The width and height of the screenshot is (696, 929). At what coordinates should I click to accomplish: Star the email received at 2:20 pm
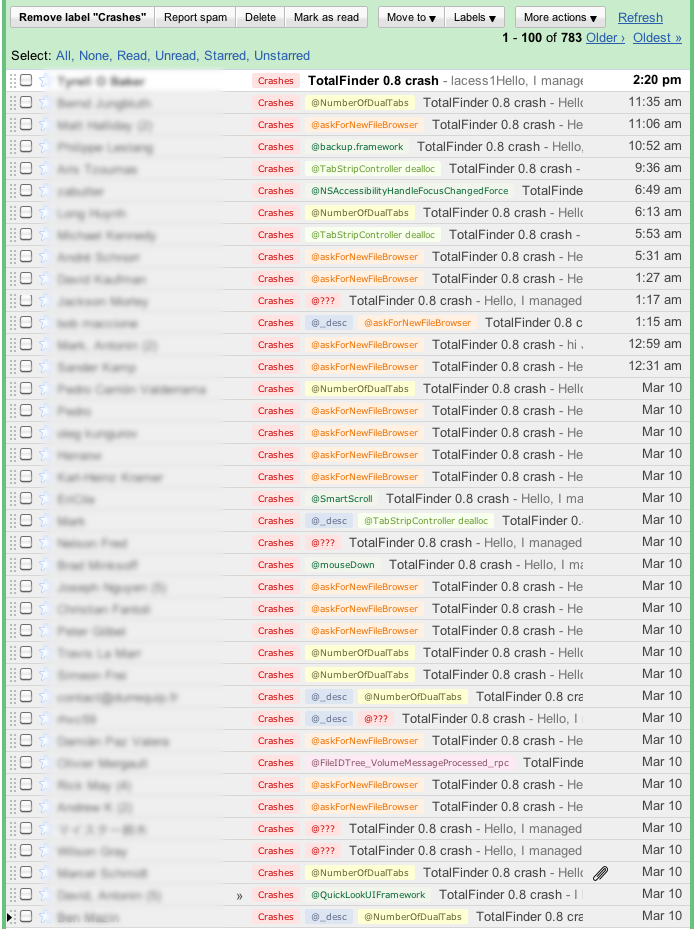[x=43, y=81]
